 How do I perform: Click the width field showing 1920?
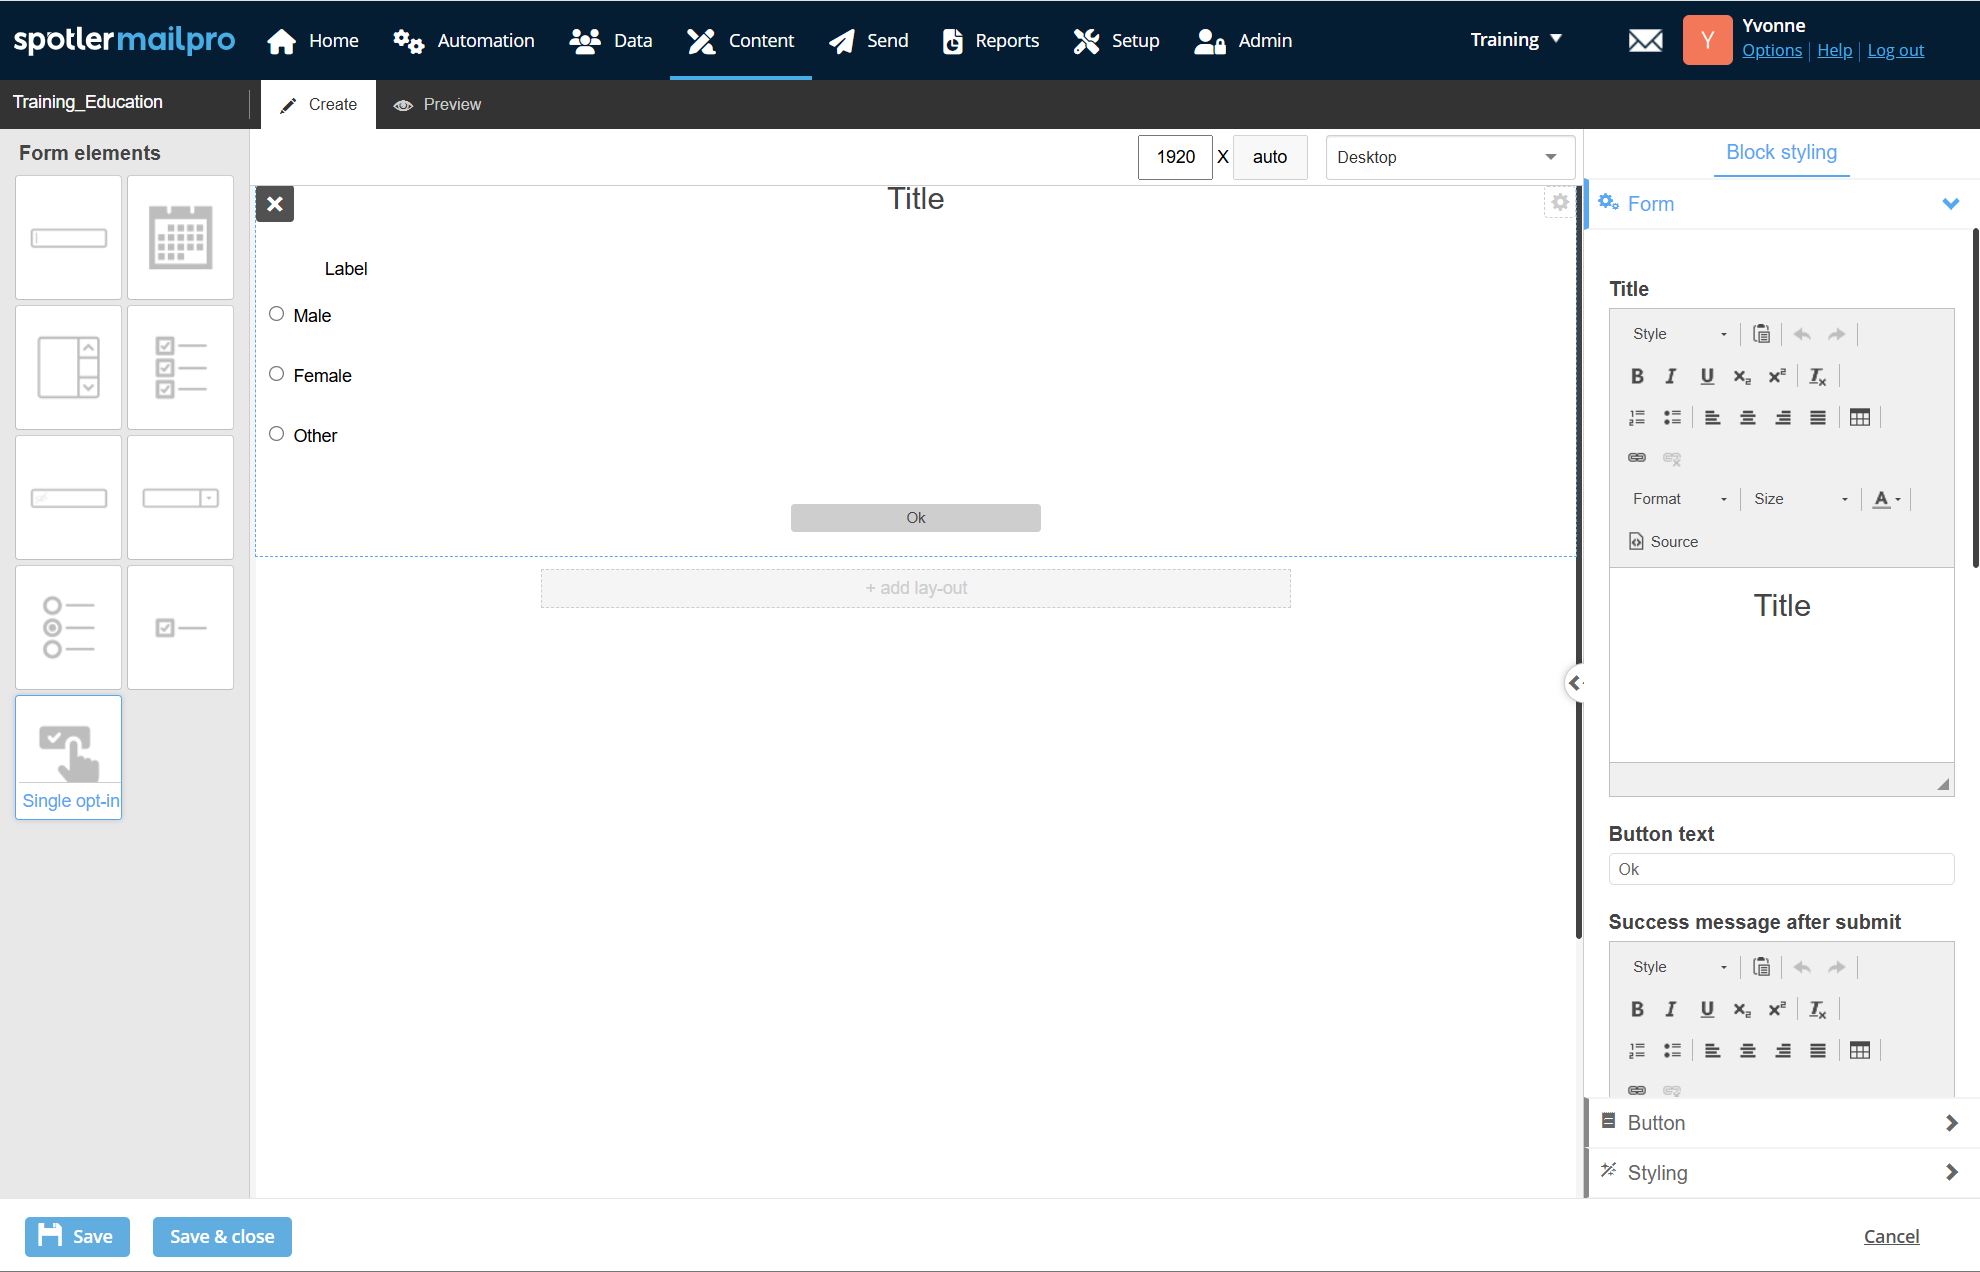click(x=1175, y=157)
